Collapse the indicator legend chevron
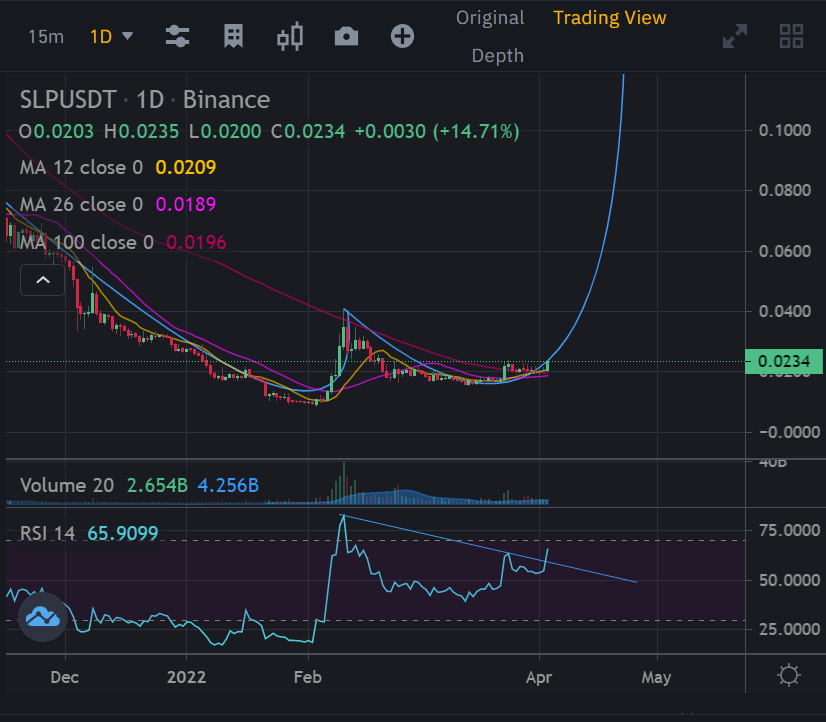The image size is (826, 722). [43, 280]
